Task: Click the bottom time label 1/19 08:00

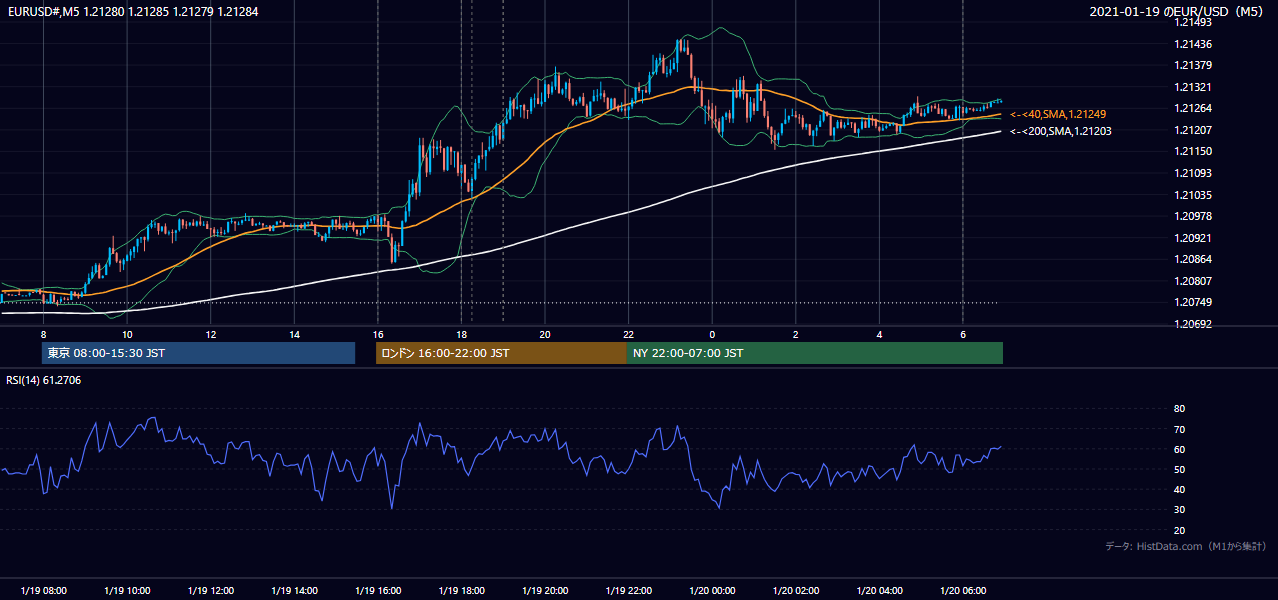Action: [43, 591]
